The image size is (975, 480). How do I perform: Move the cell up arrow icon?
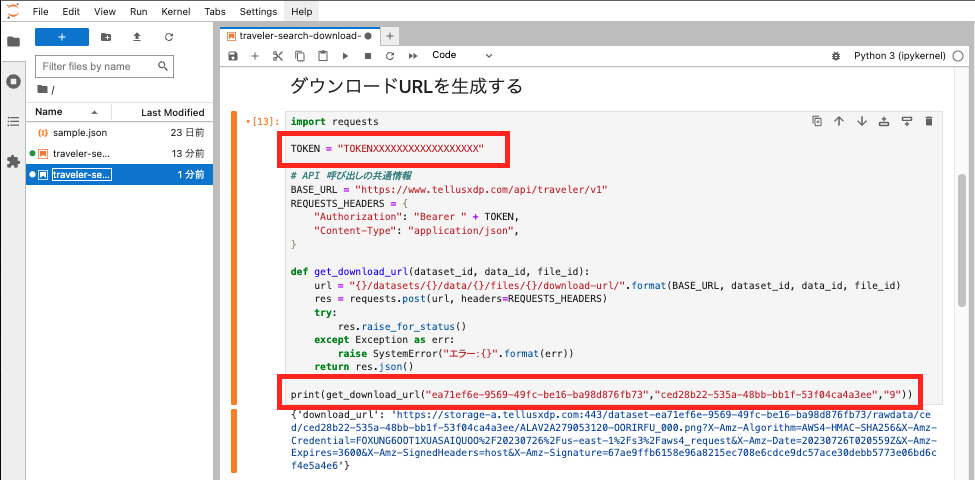(839, 121)
